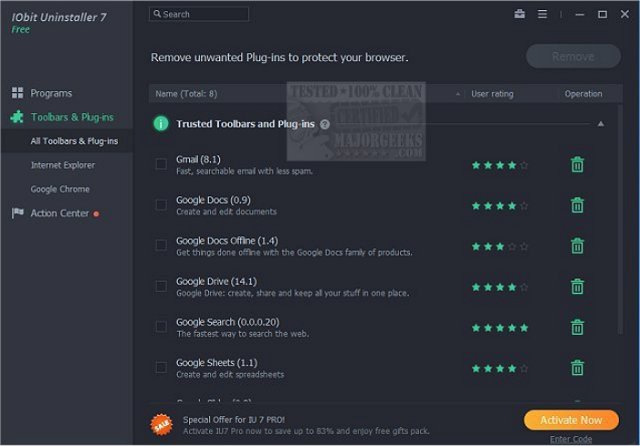Click the trash icon for Google Sheets

[577, 367]
